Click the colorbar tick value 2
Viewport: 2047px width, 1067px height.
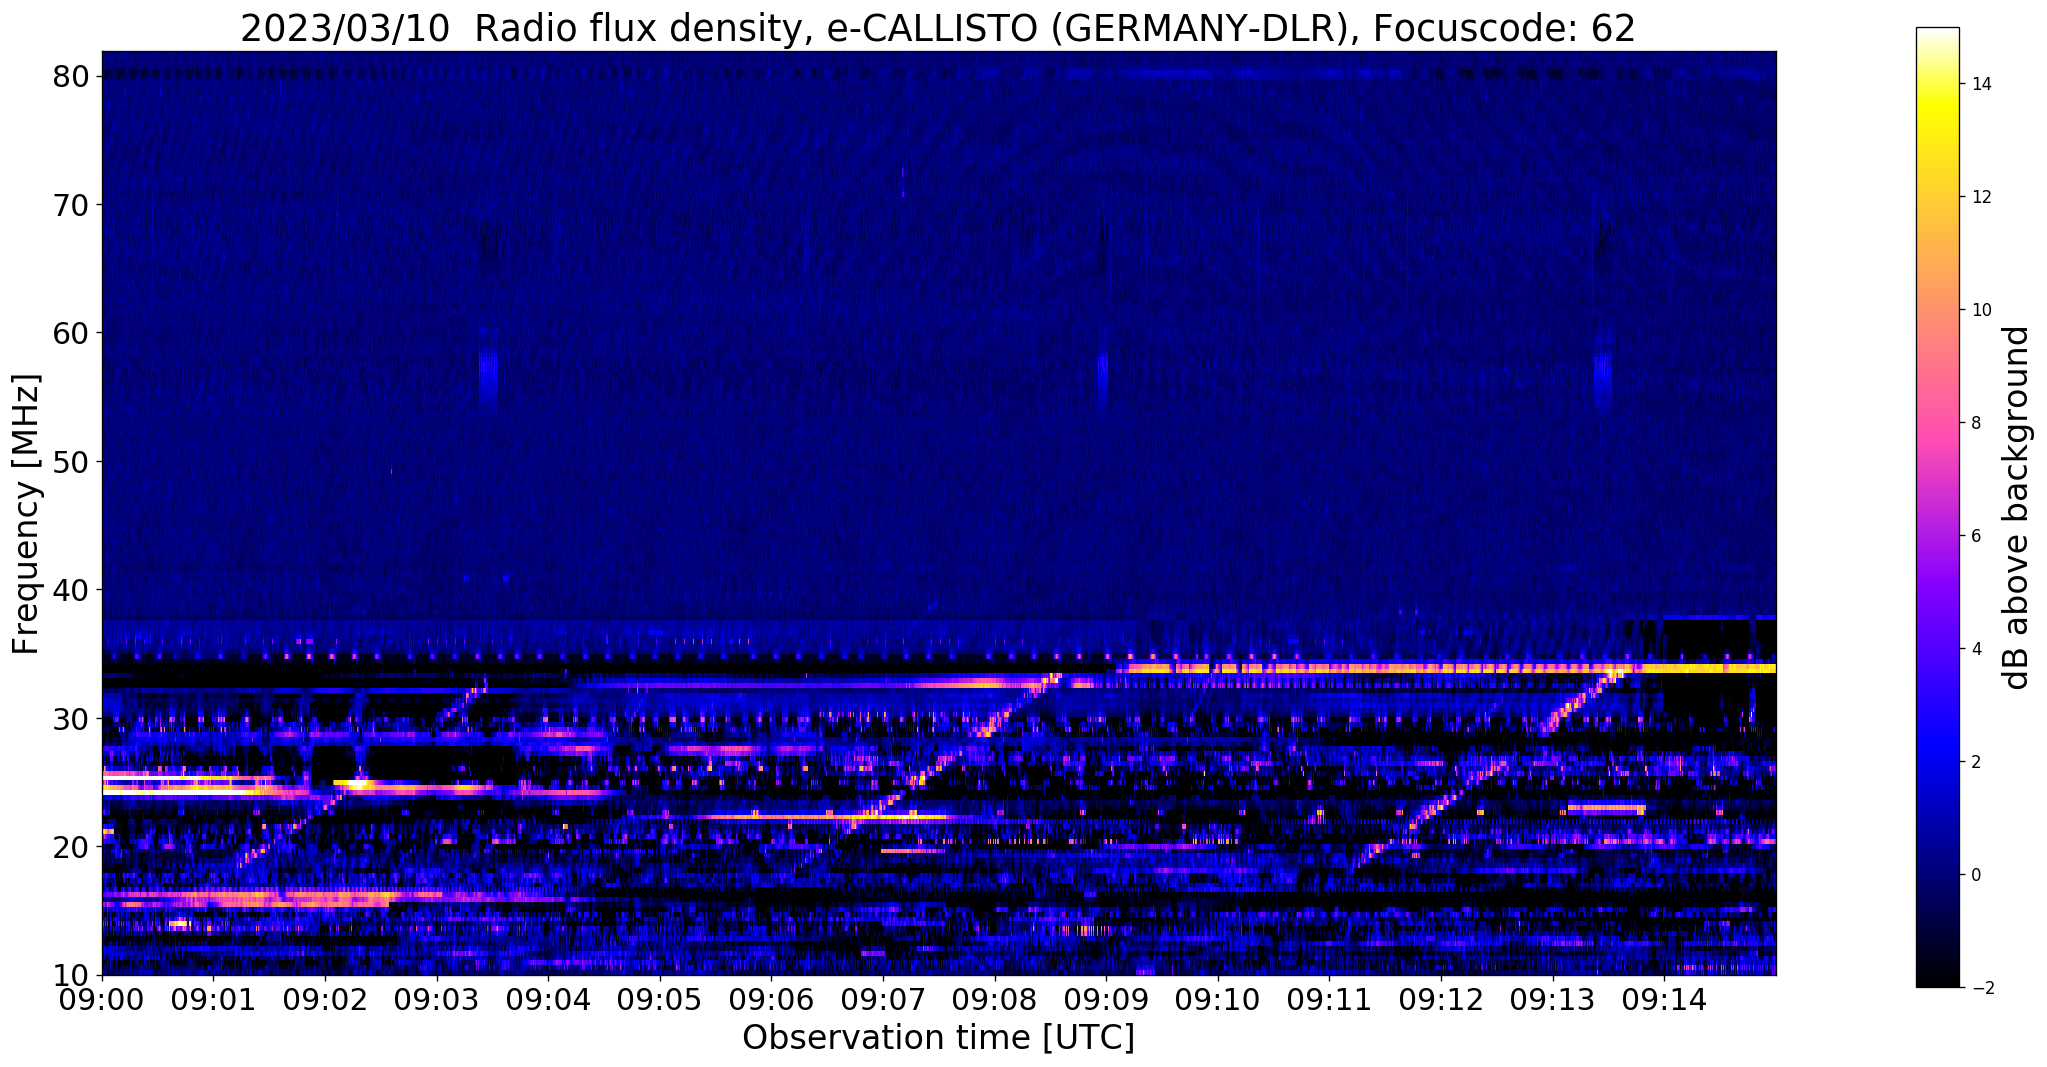tap(1975, 762)
